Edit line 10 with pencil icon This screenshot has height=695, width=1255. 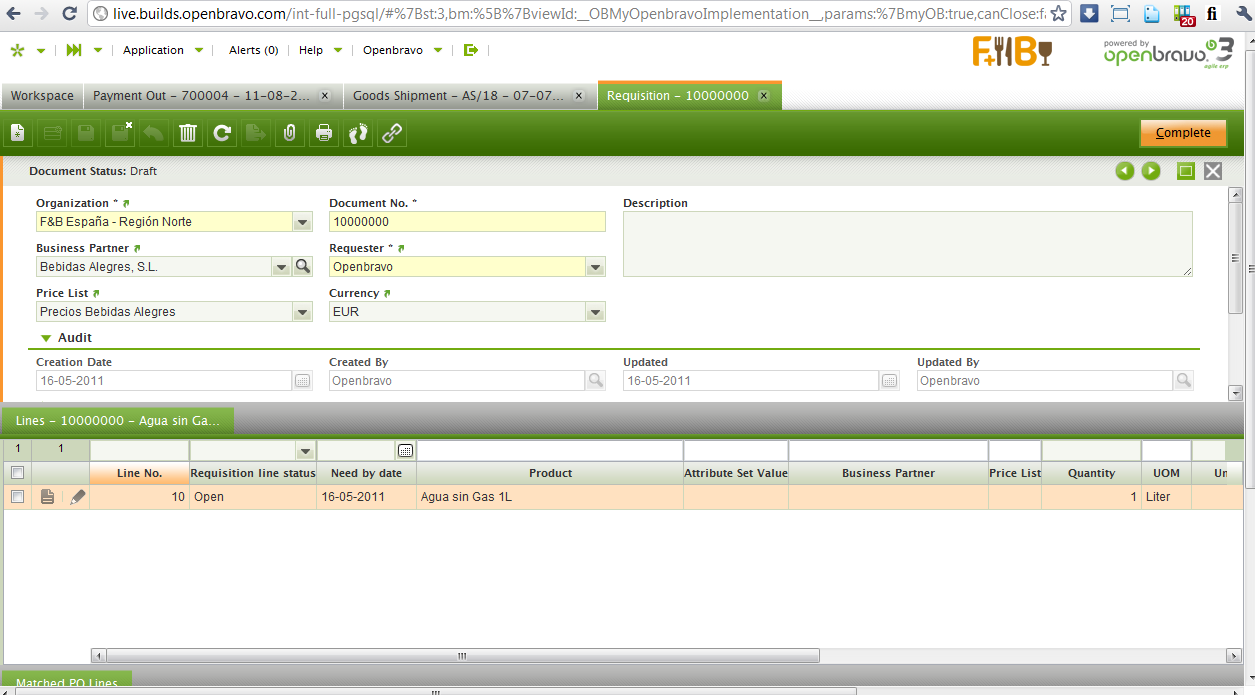pos(78,497)
